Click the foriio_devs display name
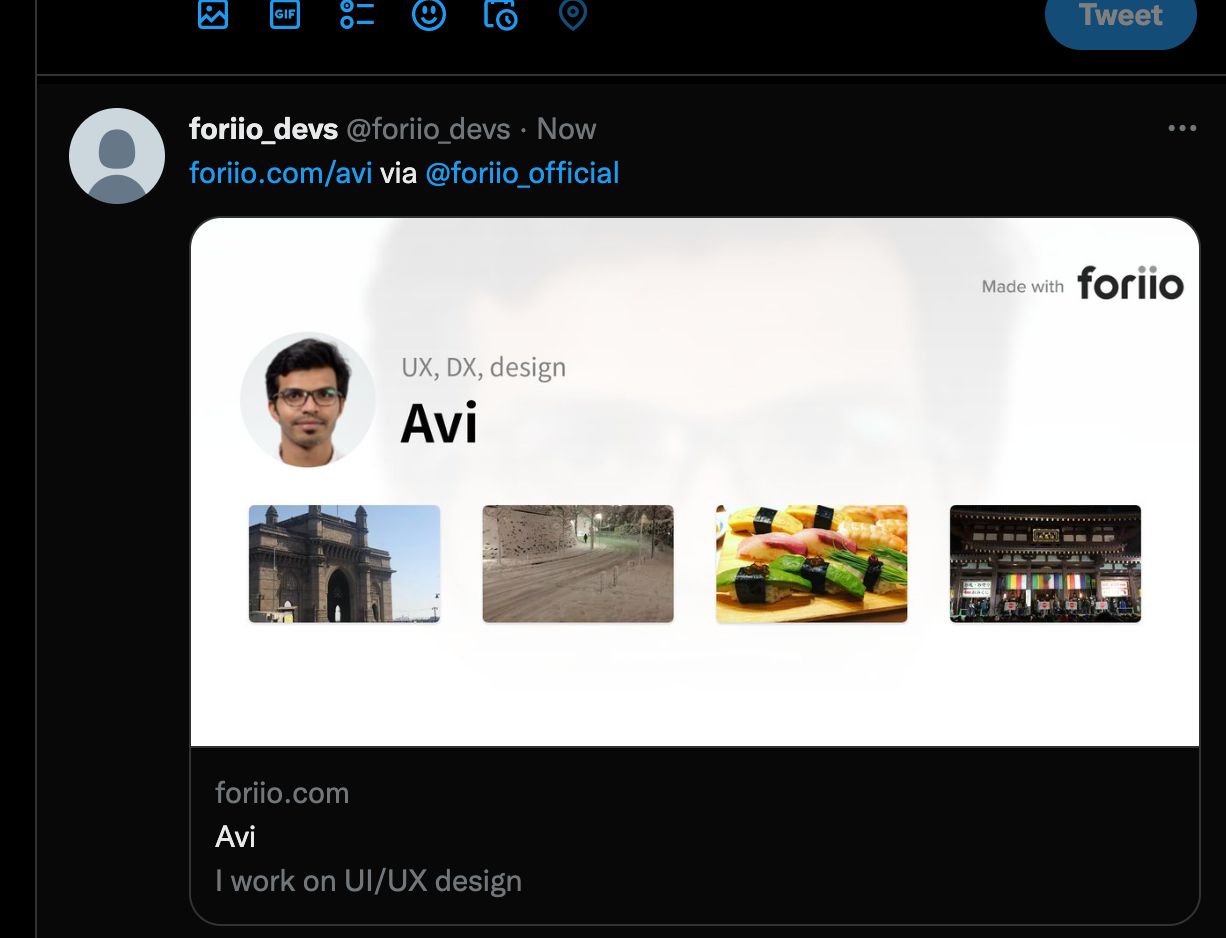 263,128
